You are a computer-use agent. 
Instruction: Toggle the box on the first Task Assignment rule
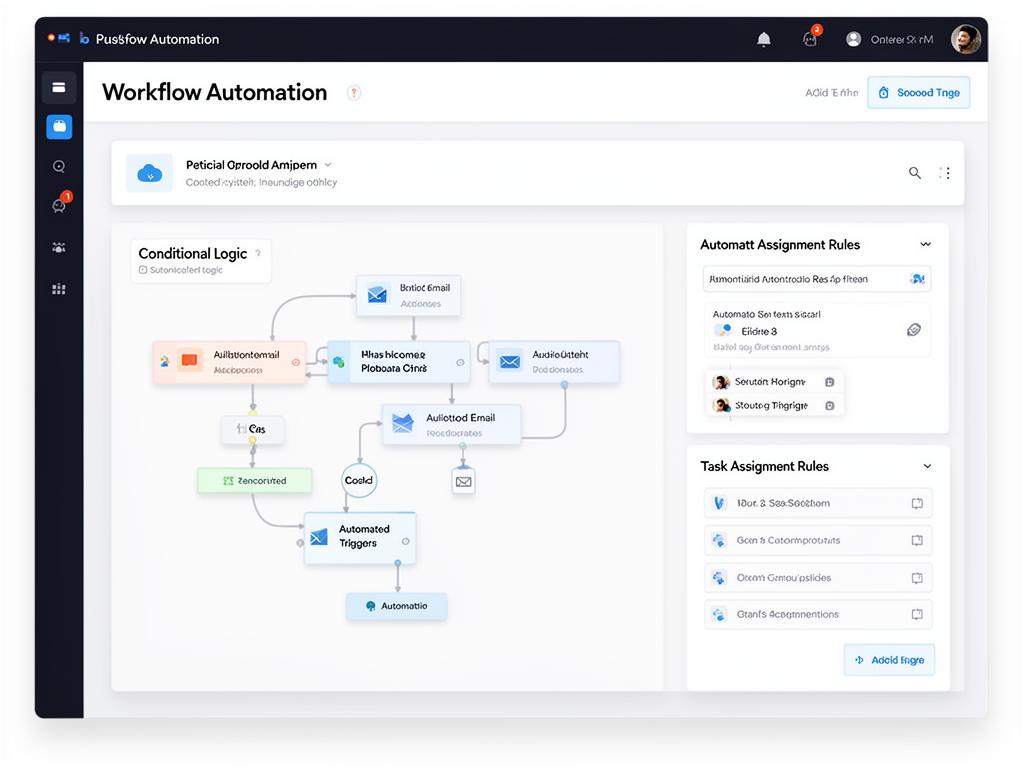(x=916, y=504)
